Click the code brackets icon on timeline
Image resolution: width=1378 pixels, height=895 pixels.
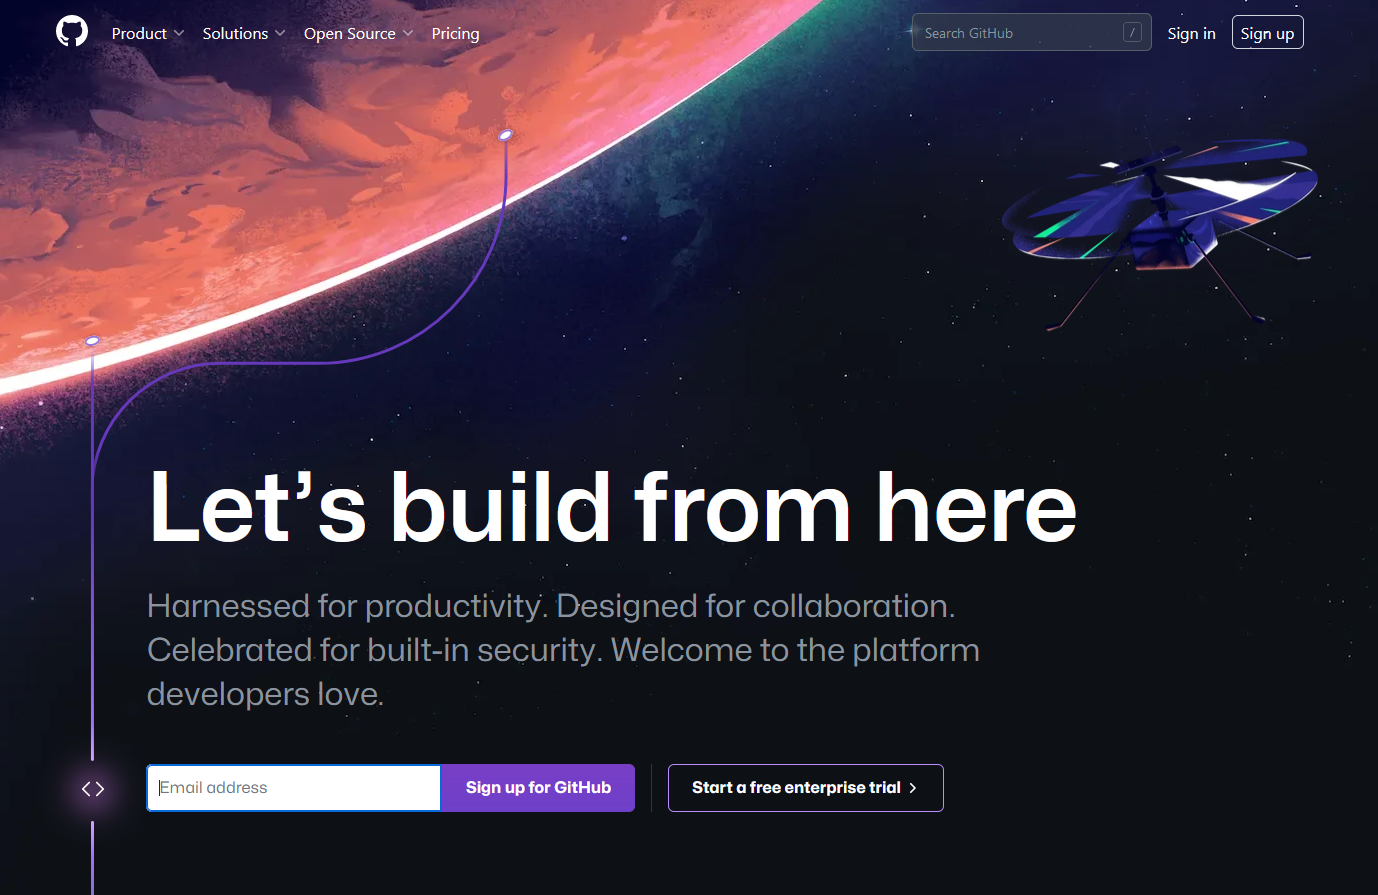tap(93, 789)
